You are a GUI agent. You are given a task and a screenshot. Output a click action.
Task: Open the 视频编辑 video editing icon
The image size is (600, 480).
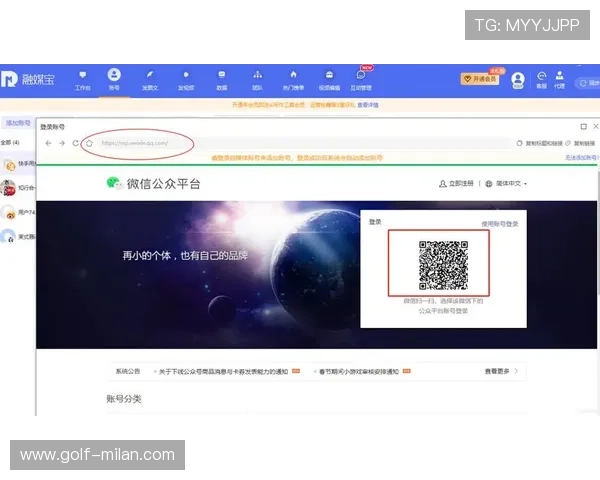328,78
